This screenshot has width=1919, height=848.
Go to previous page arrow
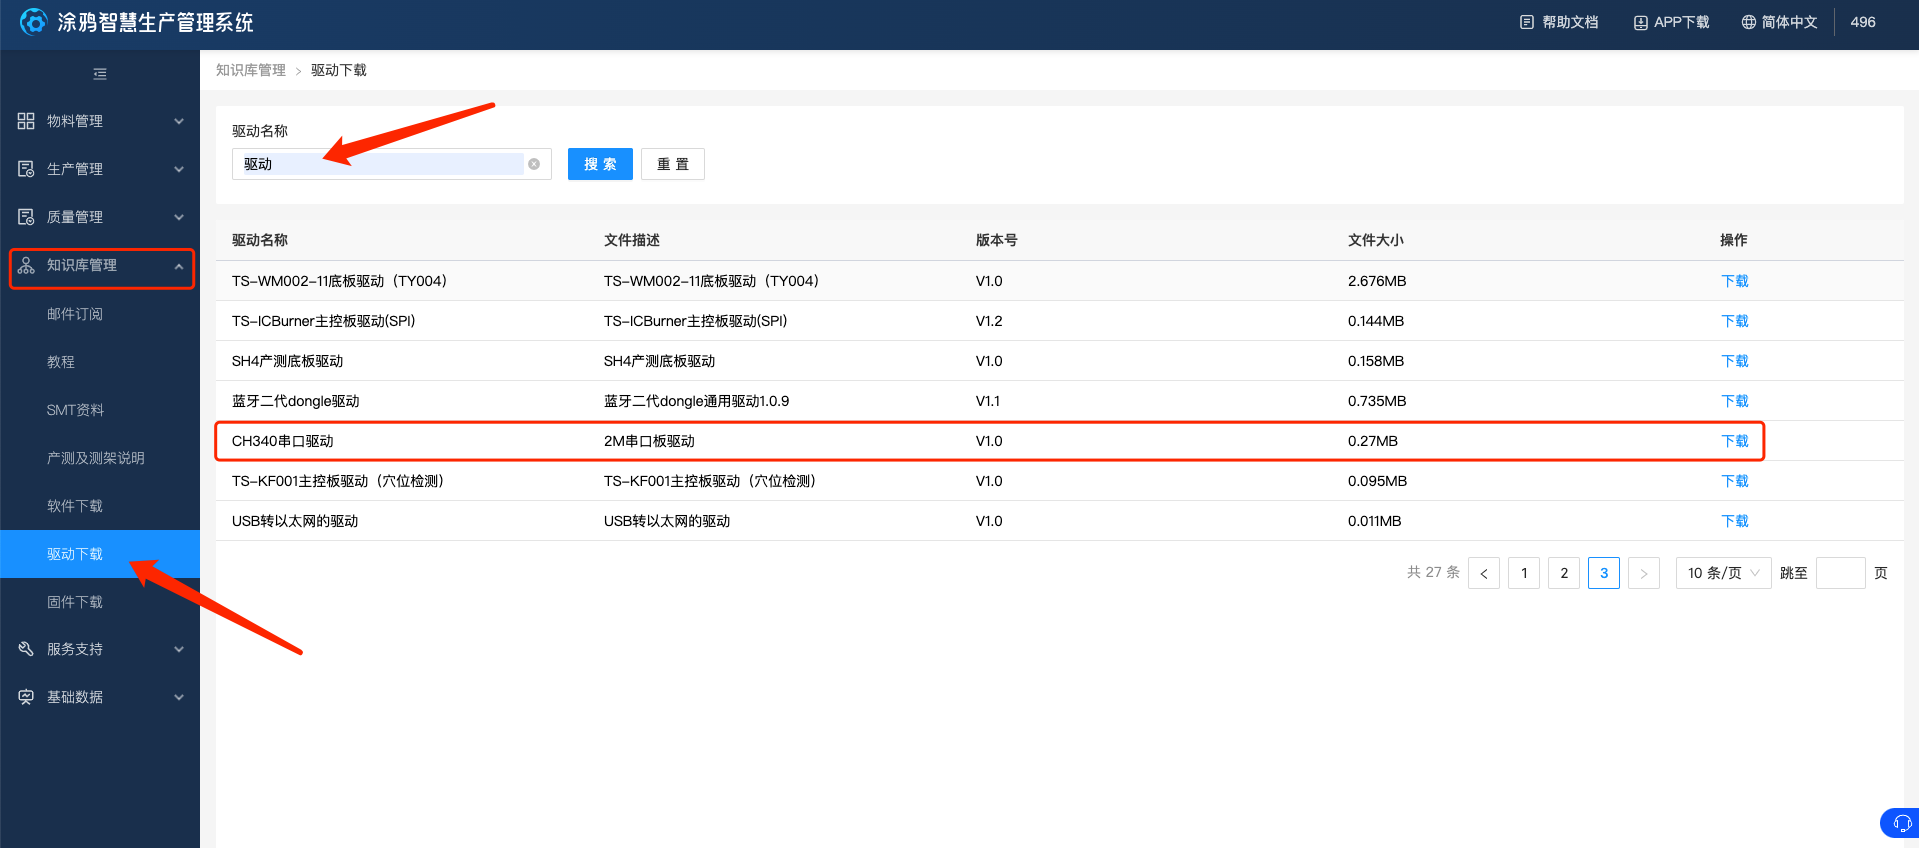1484,573
